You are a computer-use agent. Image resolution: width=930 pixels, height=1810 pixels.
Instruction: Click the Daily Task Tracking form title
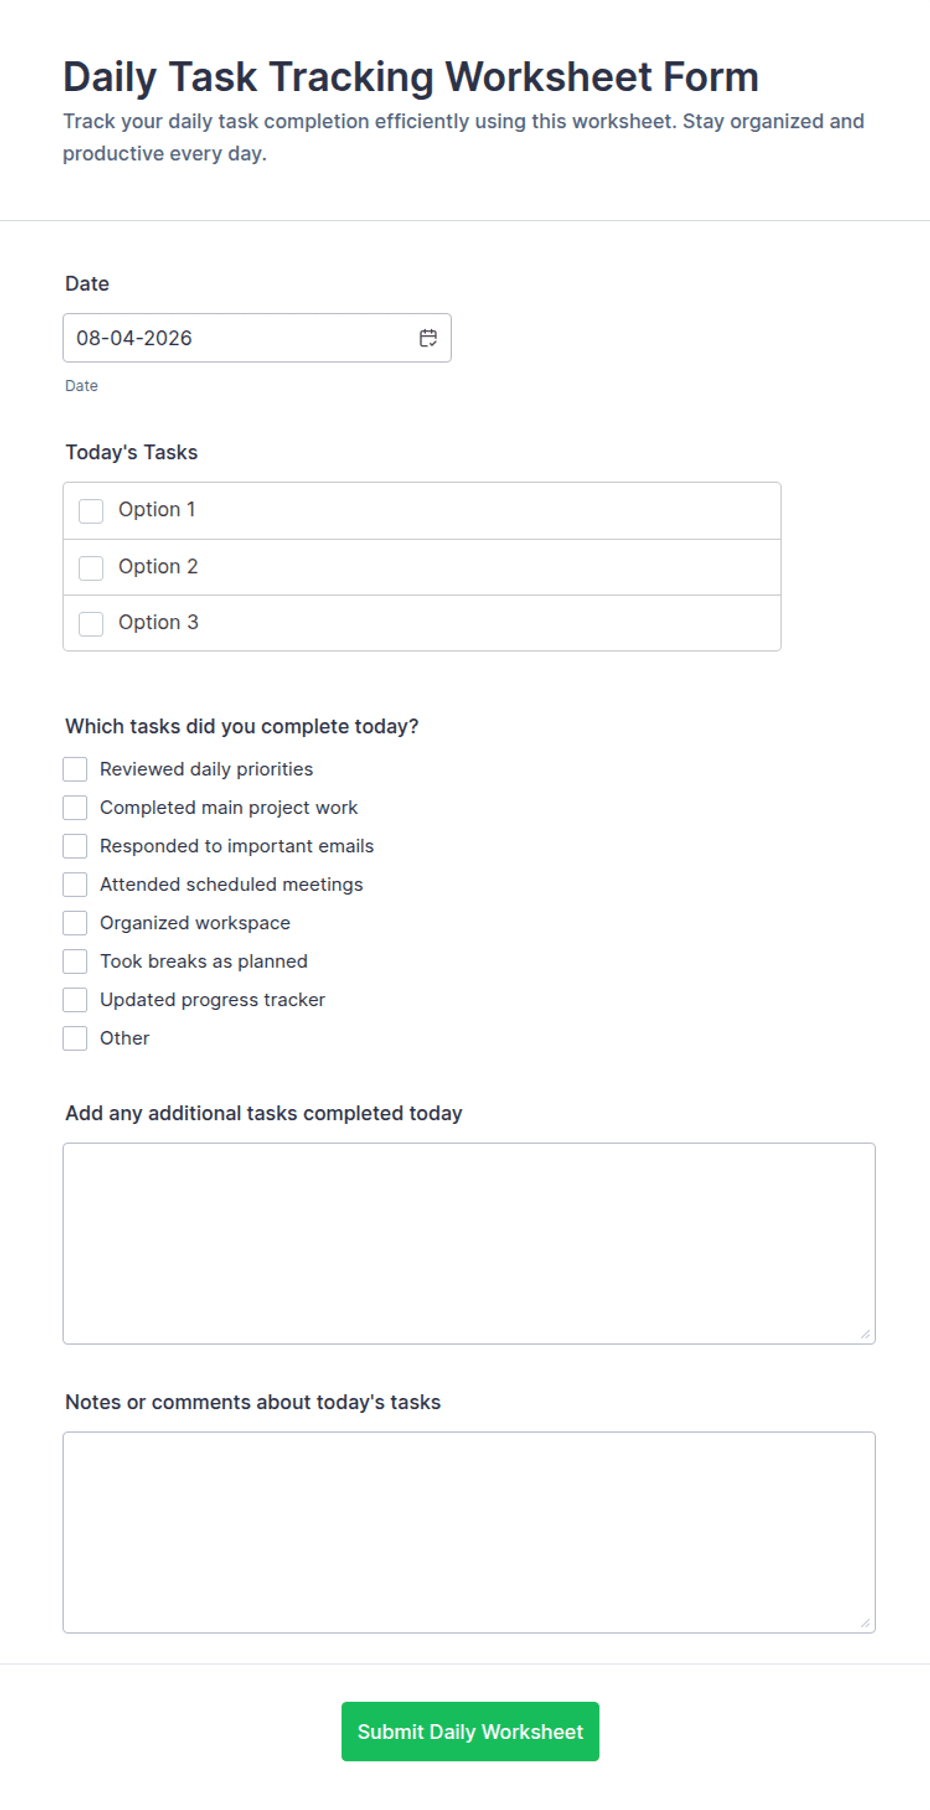pyautogui.click(x=411, y=77)
